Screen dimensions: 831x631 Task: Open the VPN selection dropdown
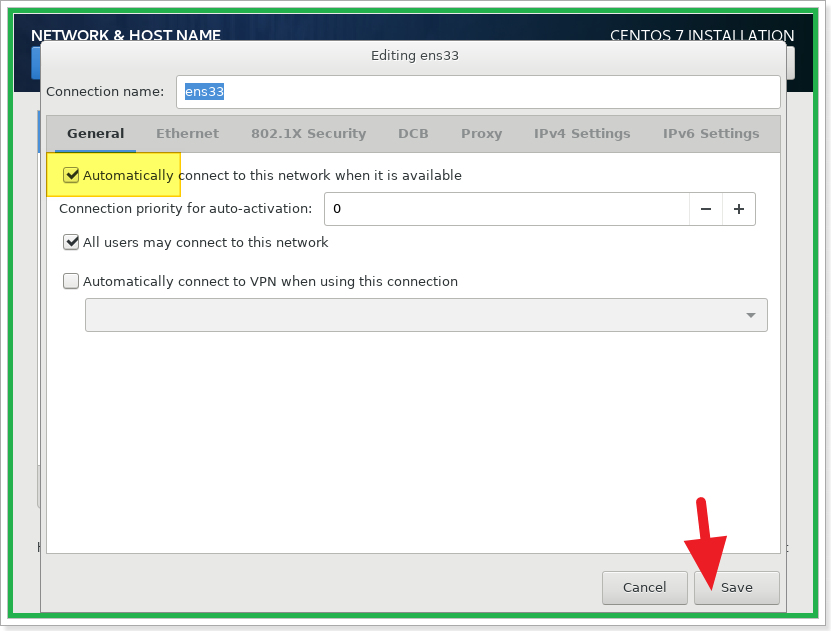click(x=426, y=315)
